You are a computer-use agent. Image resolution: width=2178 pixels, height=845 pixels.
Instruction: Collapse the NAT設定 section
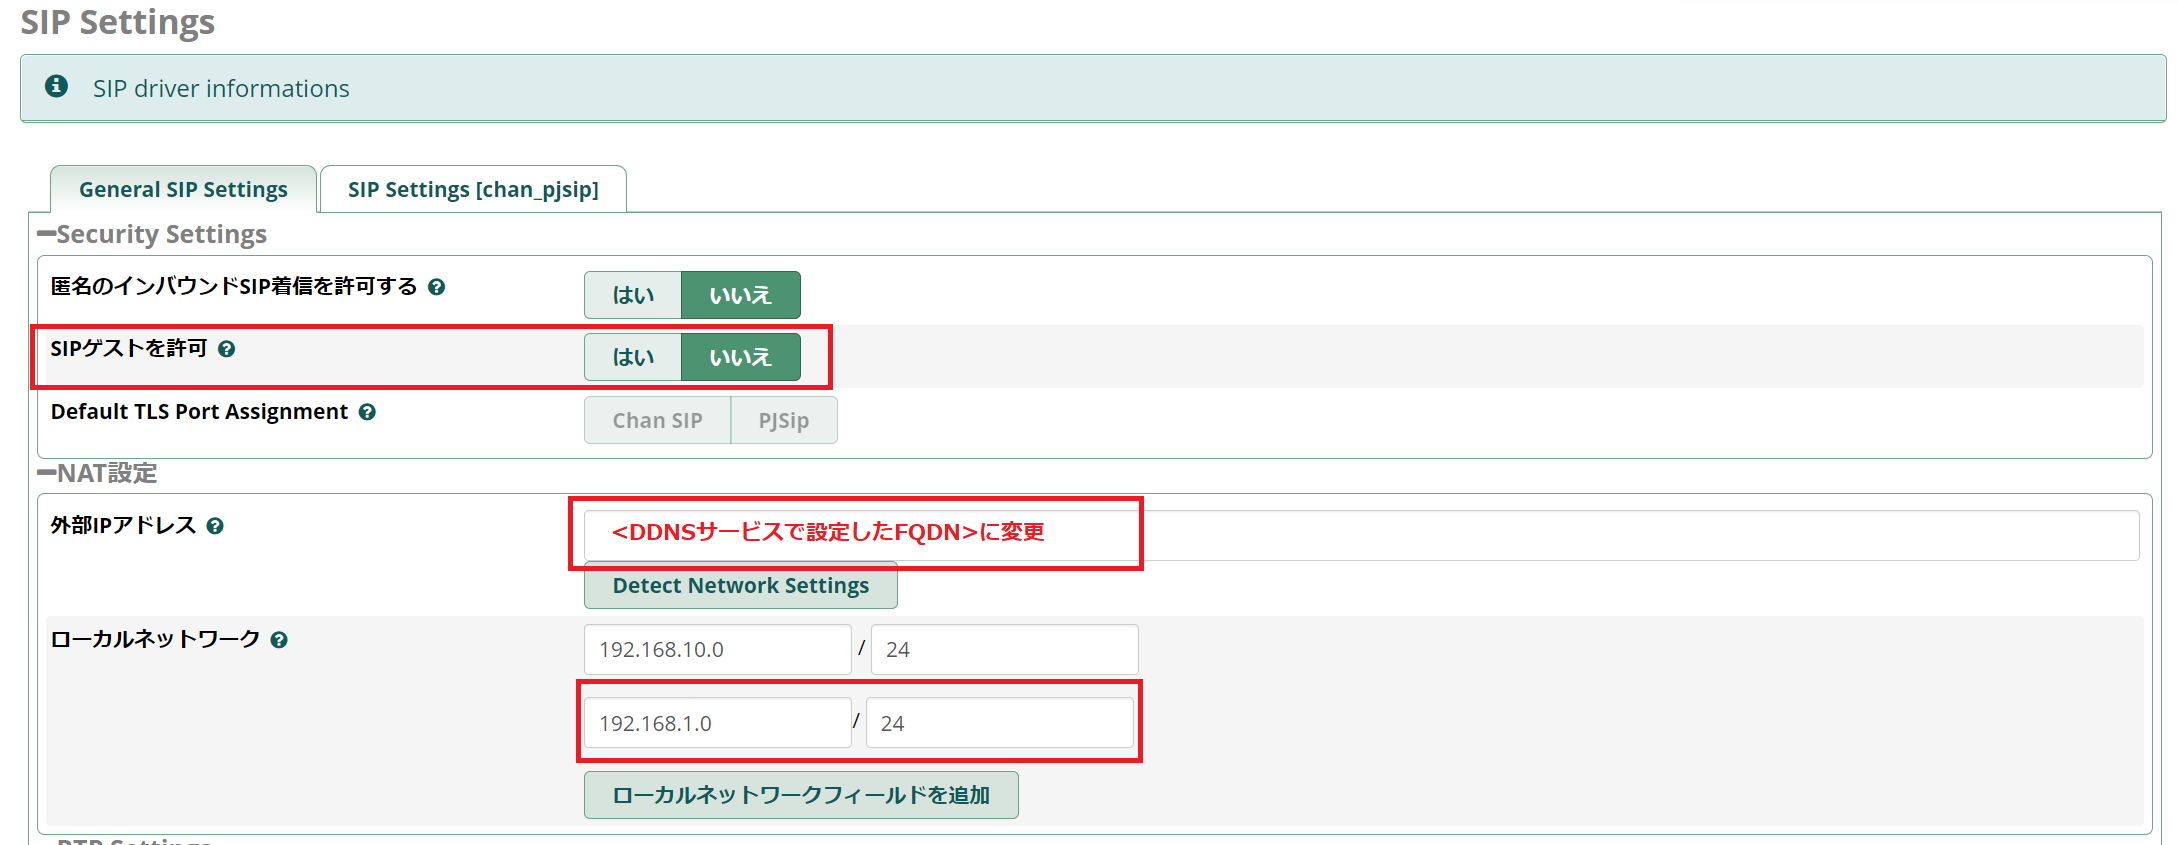pos(47,473)
